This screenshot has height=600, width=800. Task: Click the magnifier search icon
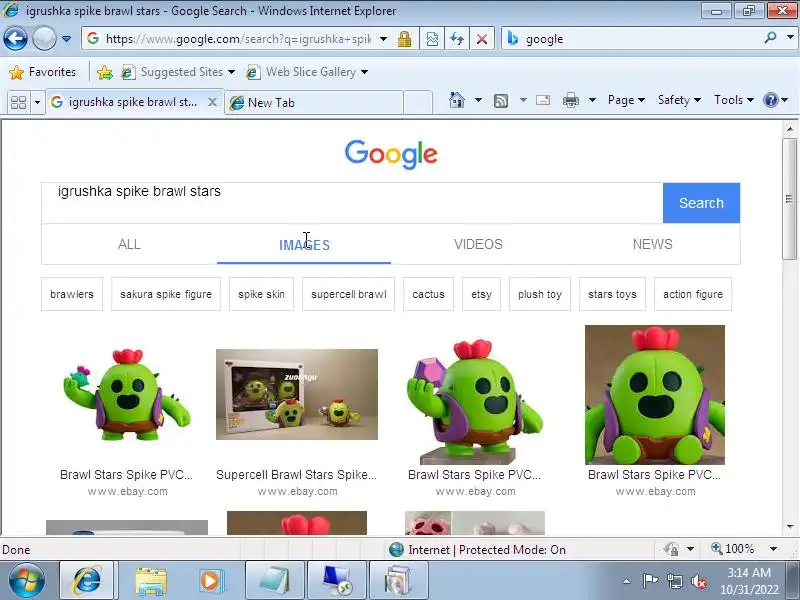770,38
